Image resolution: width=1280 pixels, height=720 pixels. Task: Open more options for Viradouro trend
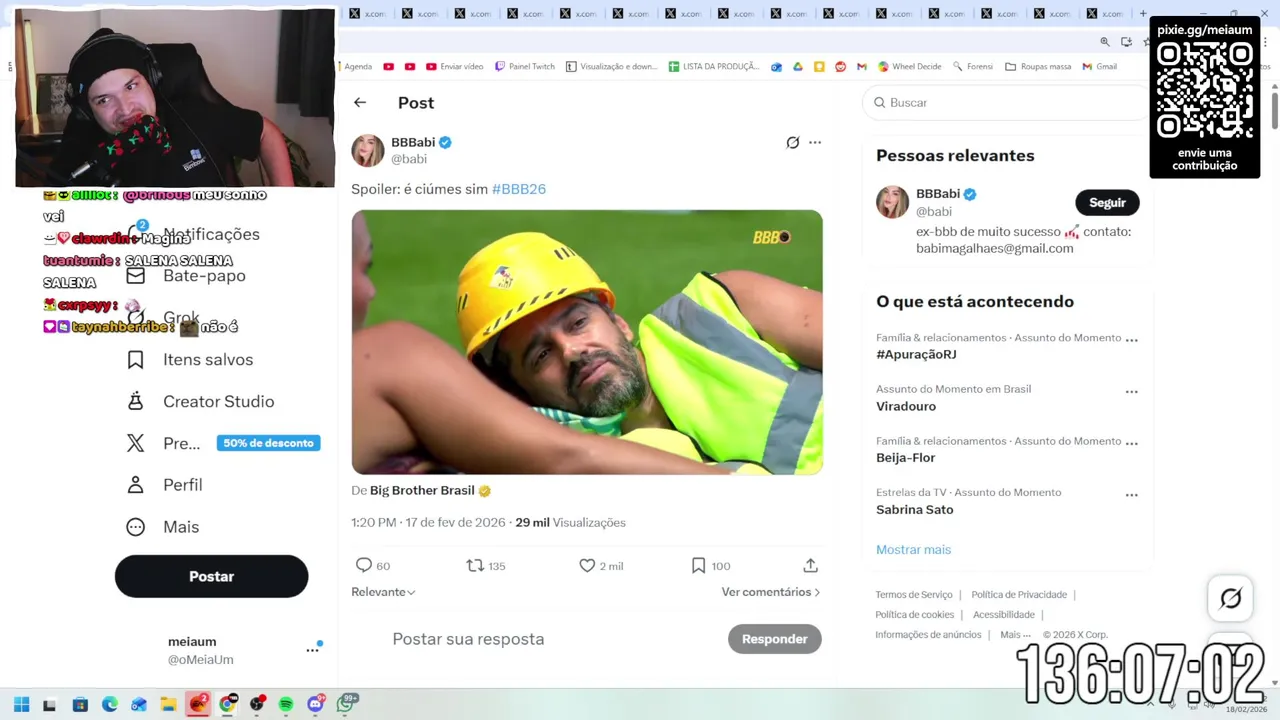point(1131,391)
